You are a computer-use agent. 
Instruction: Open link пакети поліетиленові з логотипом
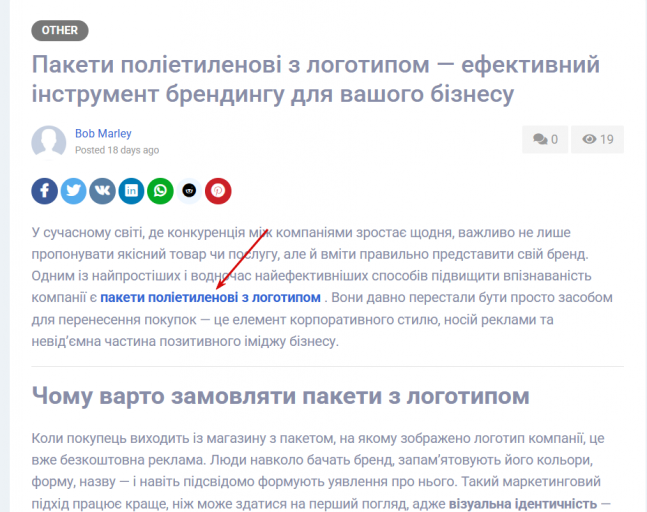point(210,297)
